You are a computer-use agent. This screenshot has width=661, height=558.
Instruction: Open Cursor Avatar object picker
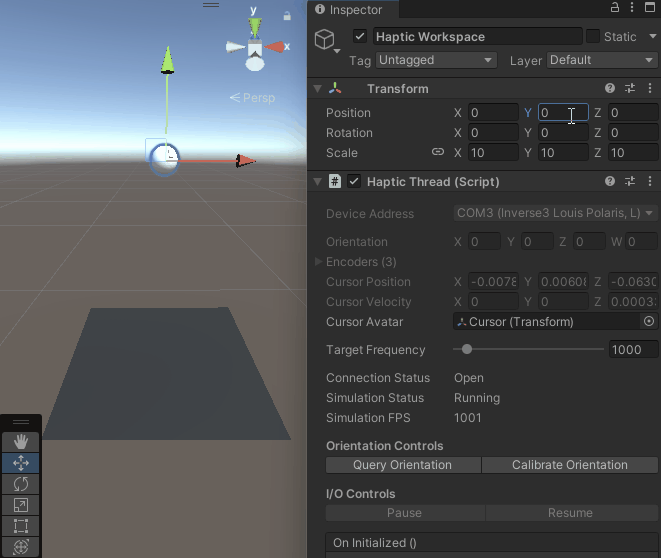649,322
